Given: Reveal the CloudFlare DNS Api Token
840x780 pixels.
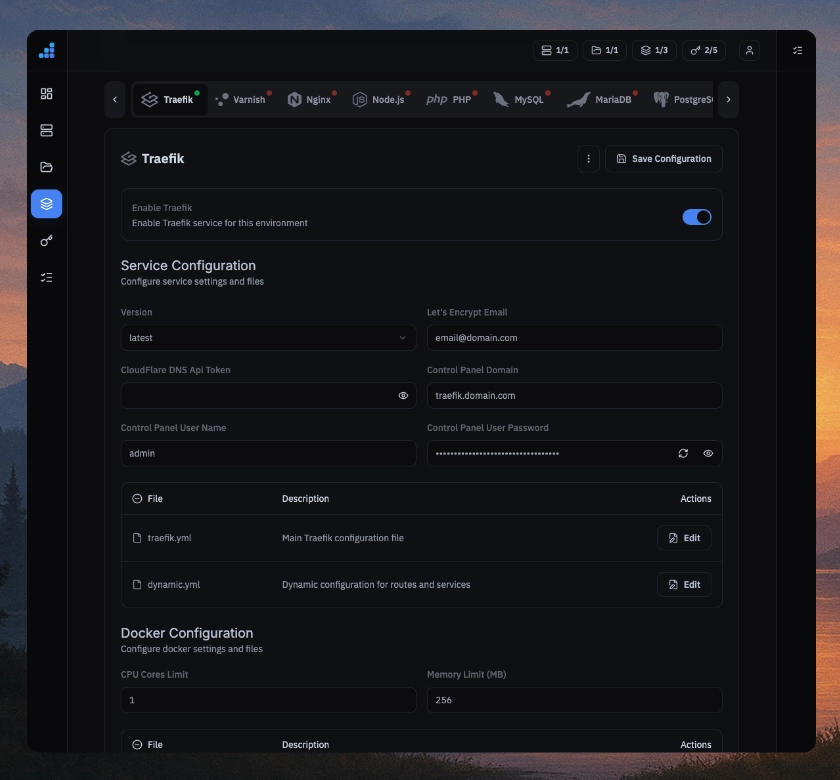Looking at the screenshot, I should 403,396.
